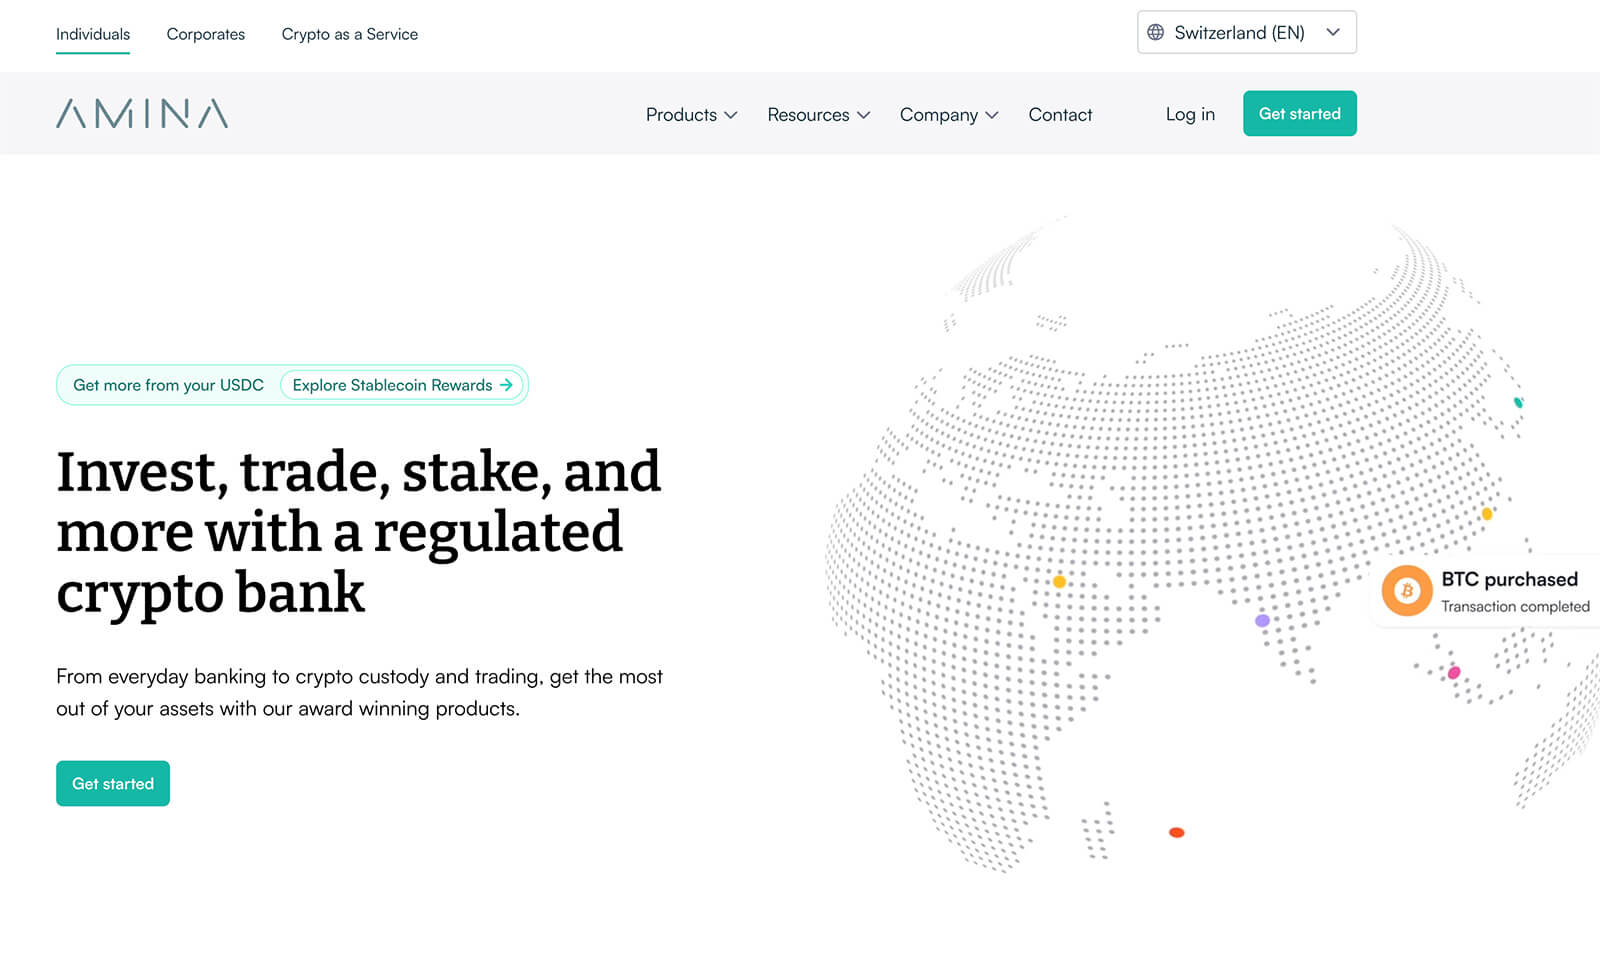Expand the Resources menu
The height and width of the screenshot is (953, 1600).
[x=818, y=115]
